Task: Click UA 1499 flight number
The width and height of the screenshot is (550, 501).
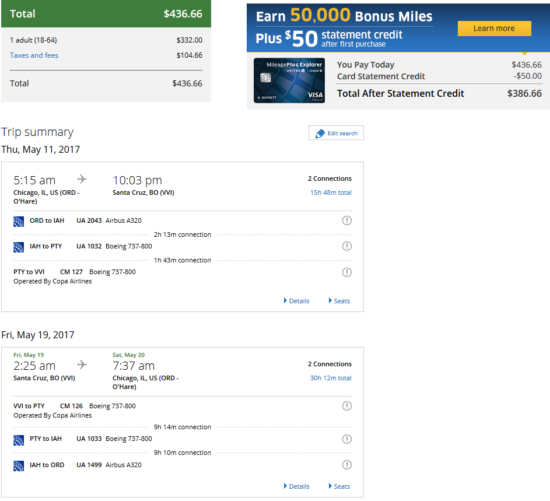Action: click(x=89, y=465)
